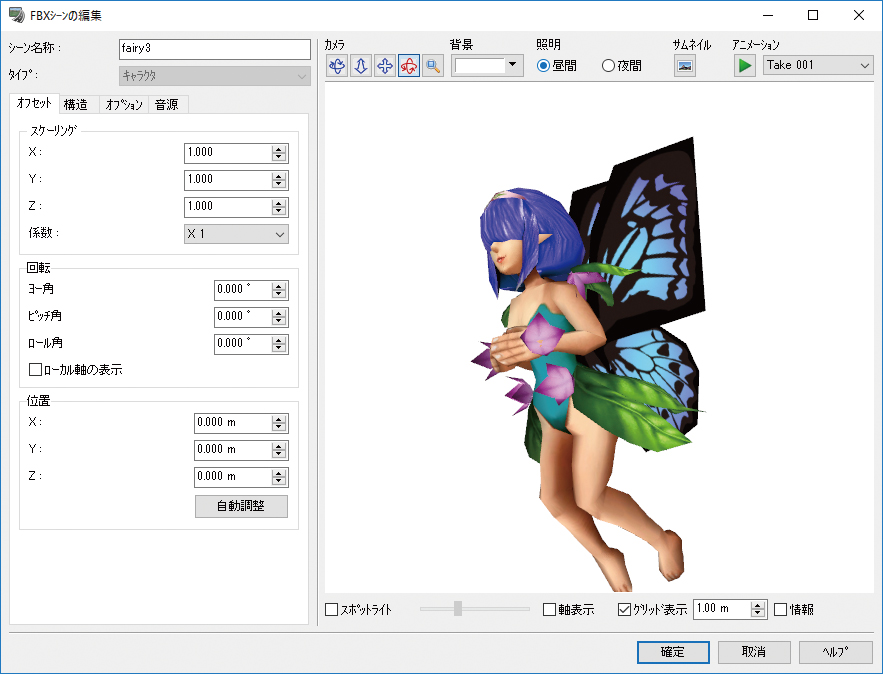This screenshot has width=883, height=674.
Task: Enable ローカル軸の表示 checkbox
Action: pyautogui.click(x=36, y=370)
